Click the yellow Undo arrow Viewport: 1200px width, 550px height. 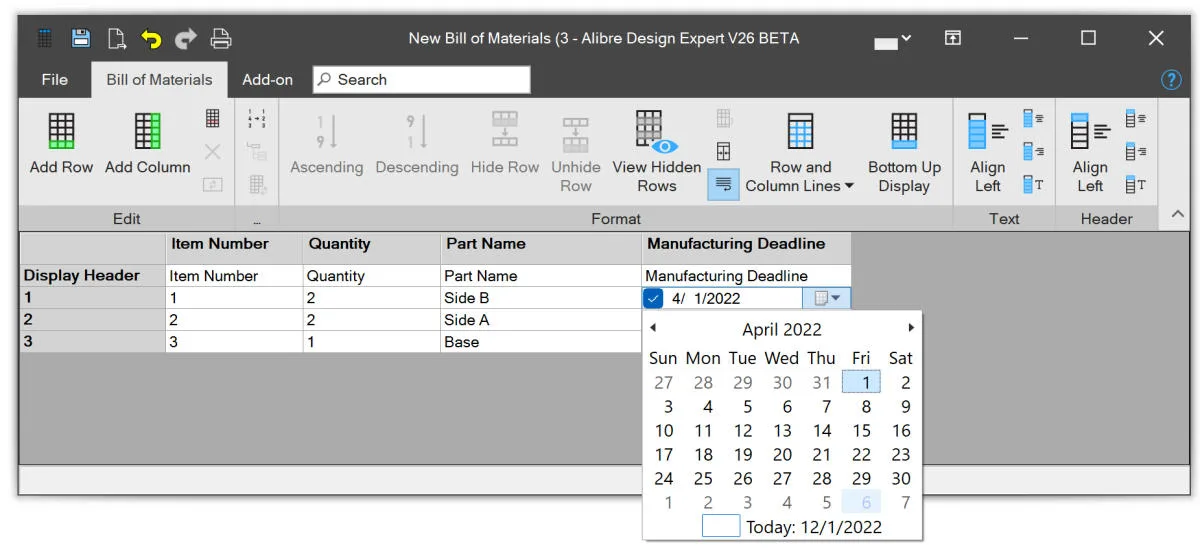tap(151, 38)
